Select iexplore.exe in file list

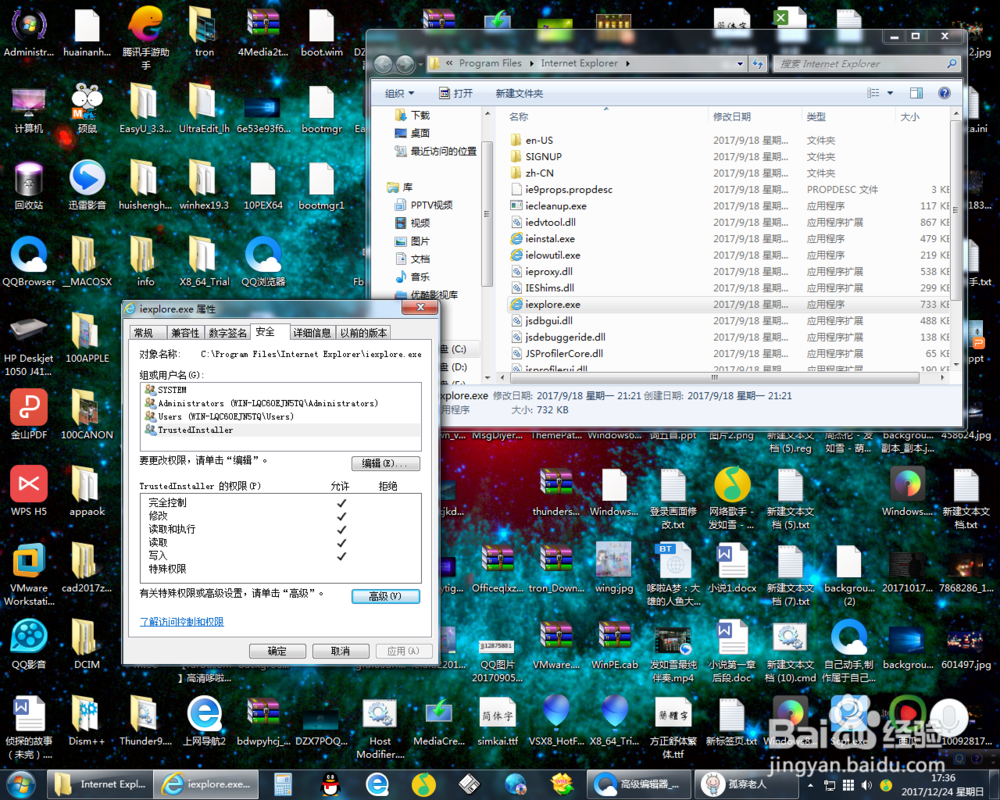point(729,304)
